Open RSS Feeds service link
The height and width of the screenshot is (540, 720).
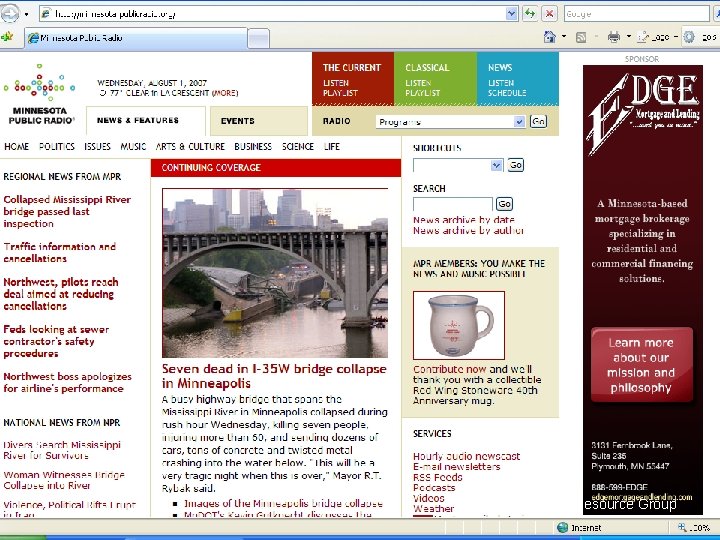[x=438, y=477]
